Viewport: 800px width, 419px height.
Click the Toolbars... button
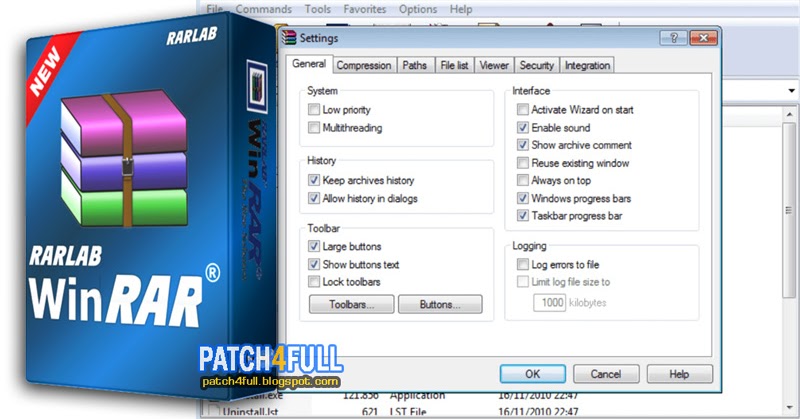click(352, 304)
